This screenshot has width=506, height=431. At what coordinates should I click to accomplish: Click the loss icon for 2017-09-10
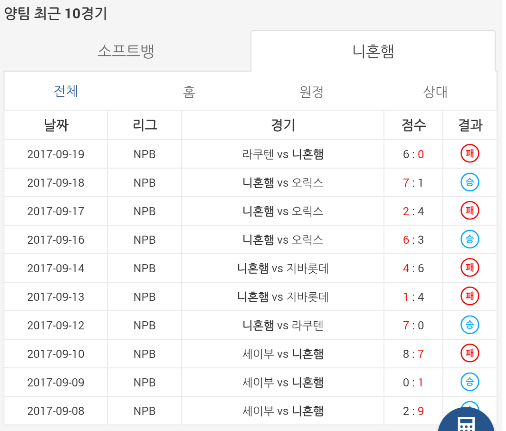[470, 353]
